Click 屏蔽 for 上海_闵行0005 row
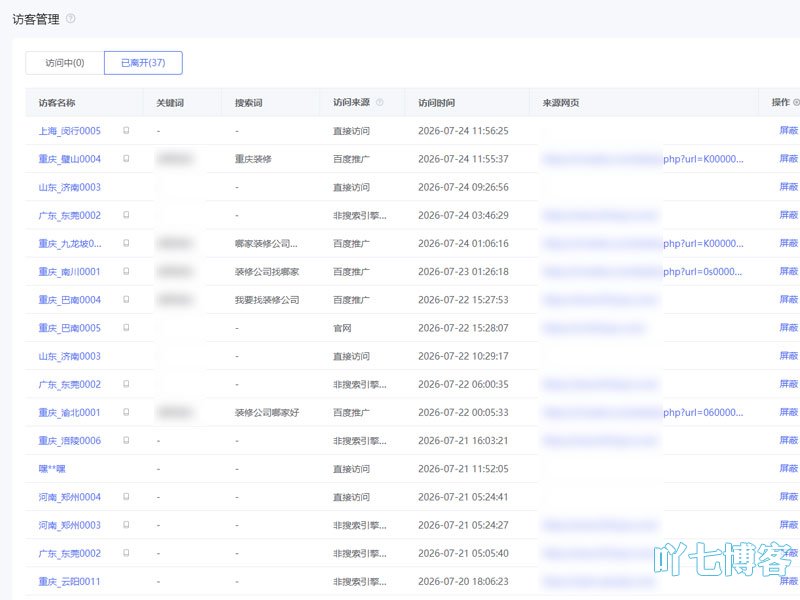 tap(789, 131)
